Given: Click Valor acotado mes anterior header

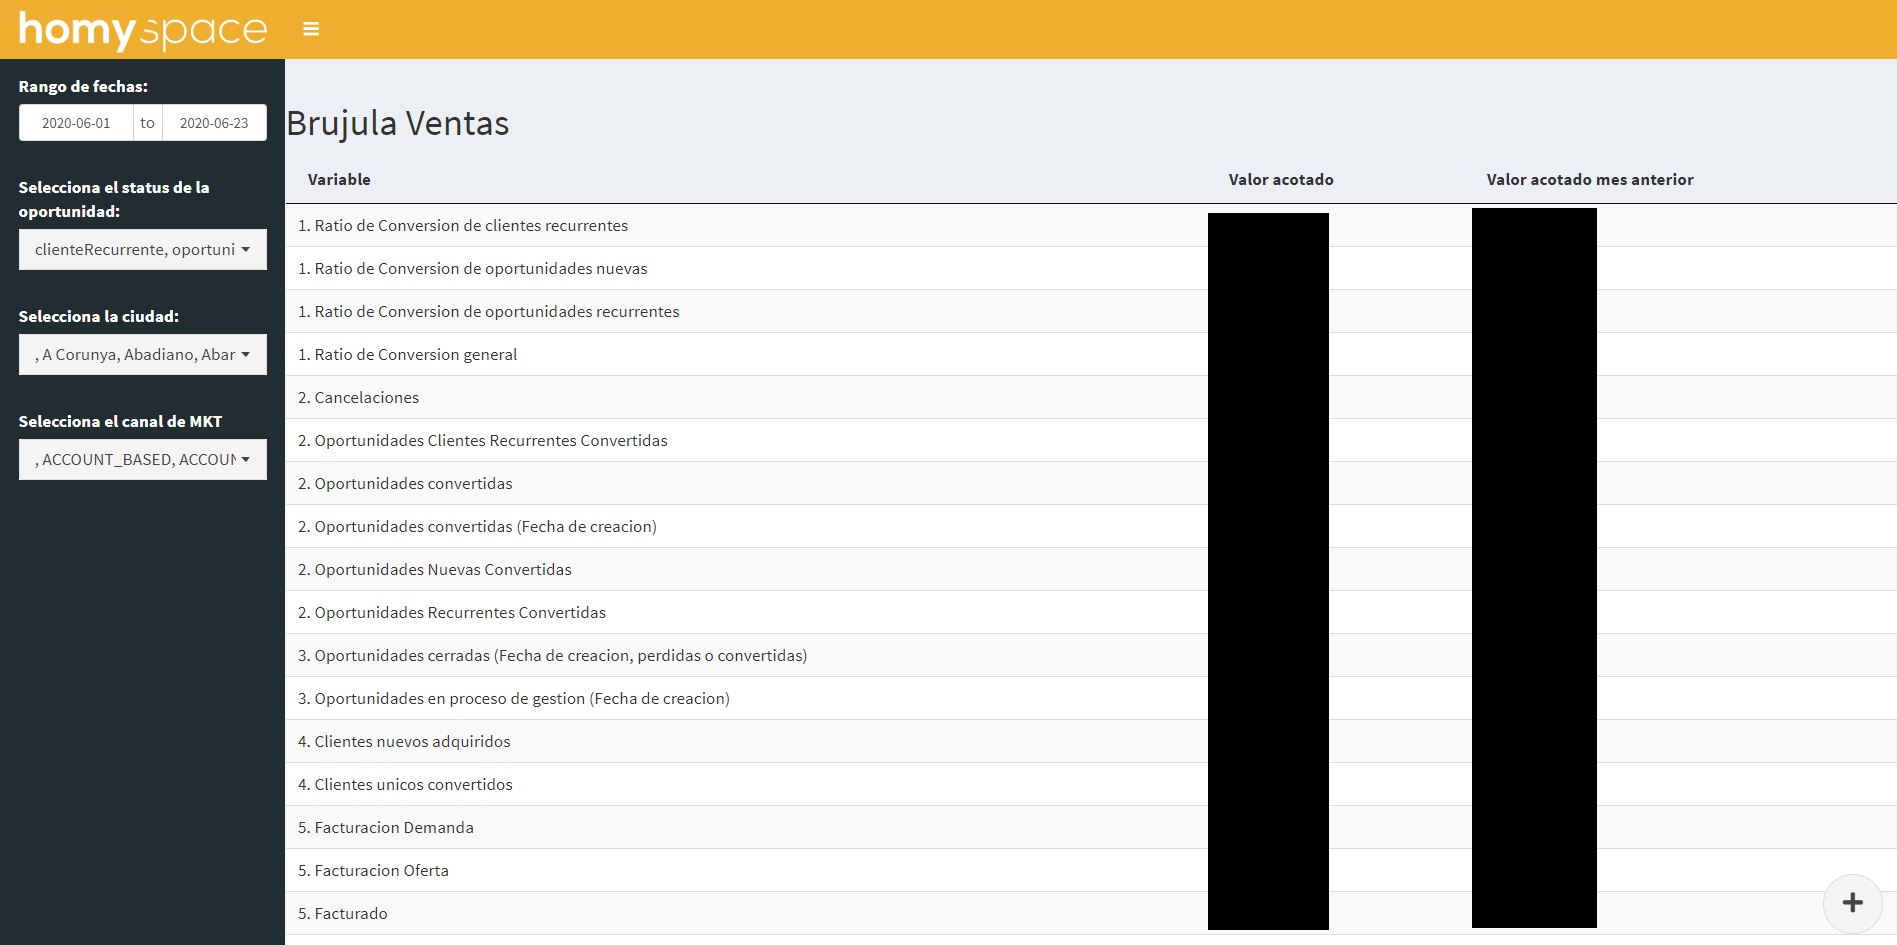Looking at the screenshot, I should [1589, 180].
